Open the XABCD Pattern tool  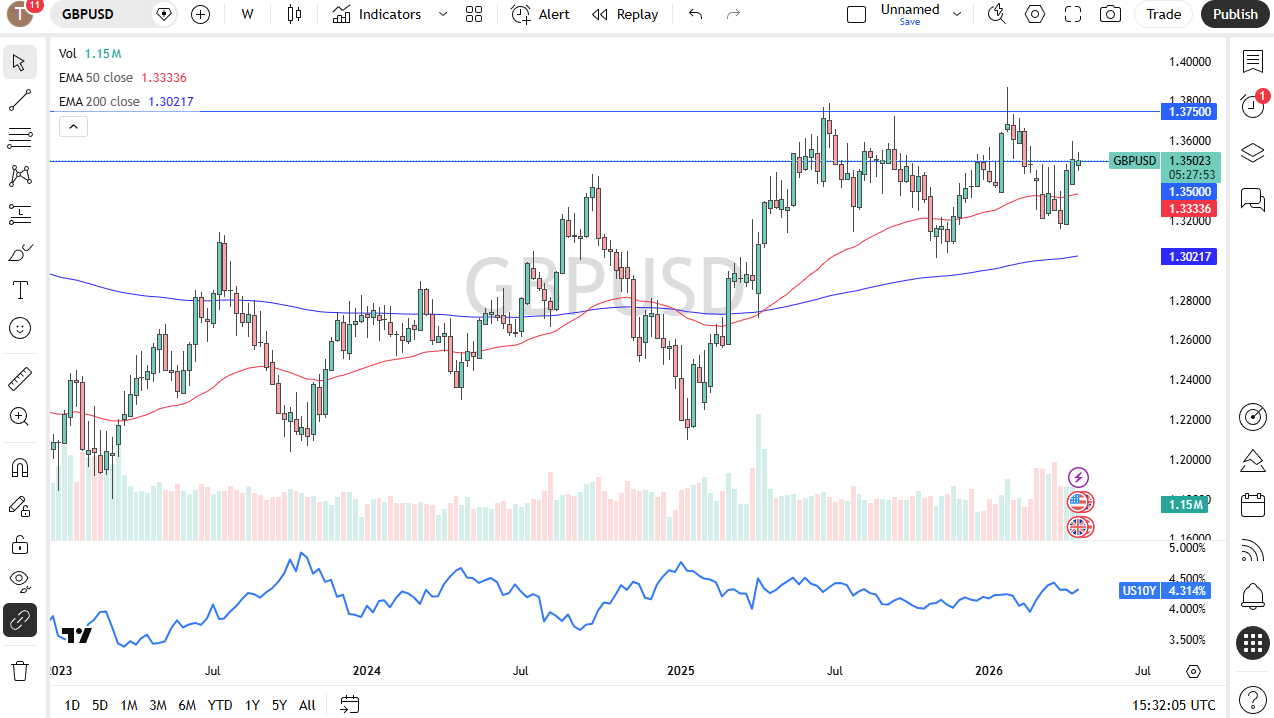click(x=20, y=176)
